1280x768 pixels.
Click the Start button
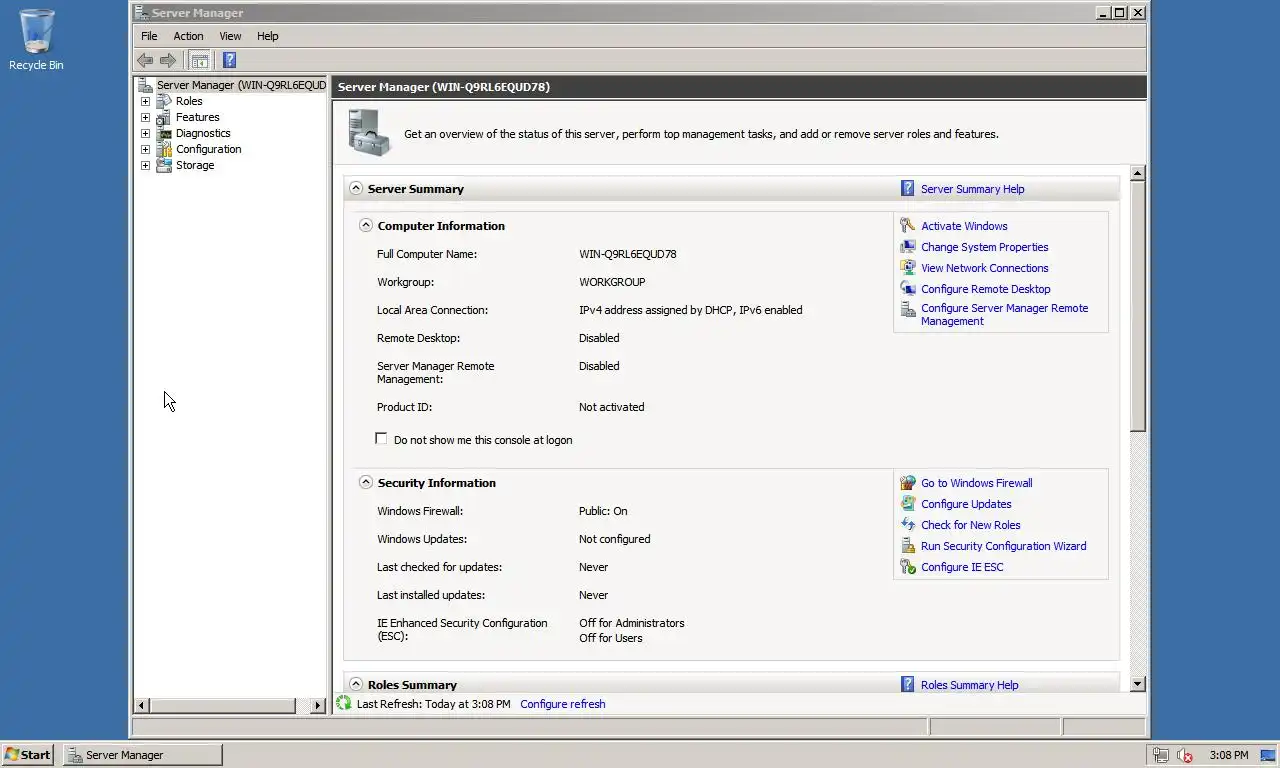(x=28, y=755)
